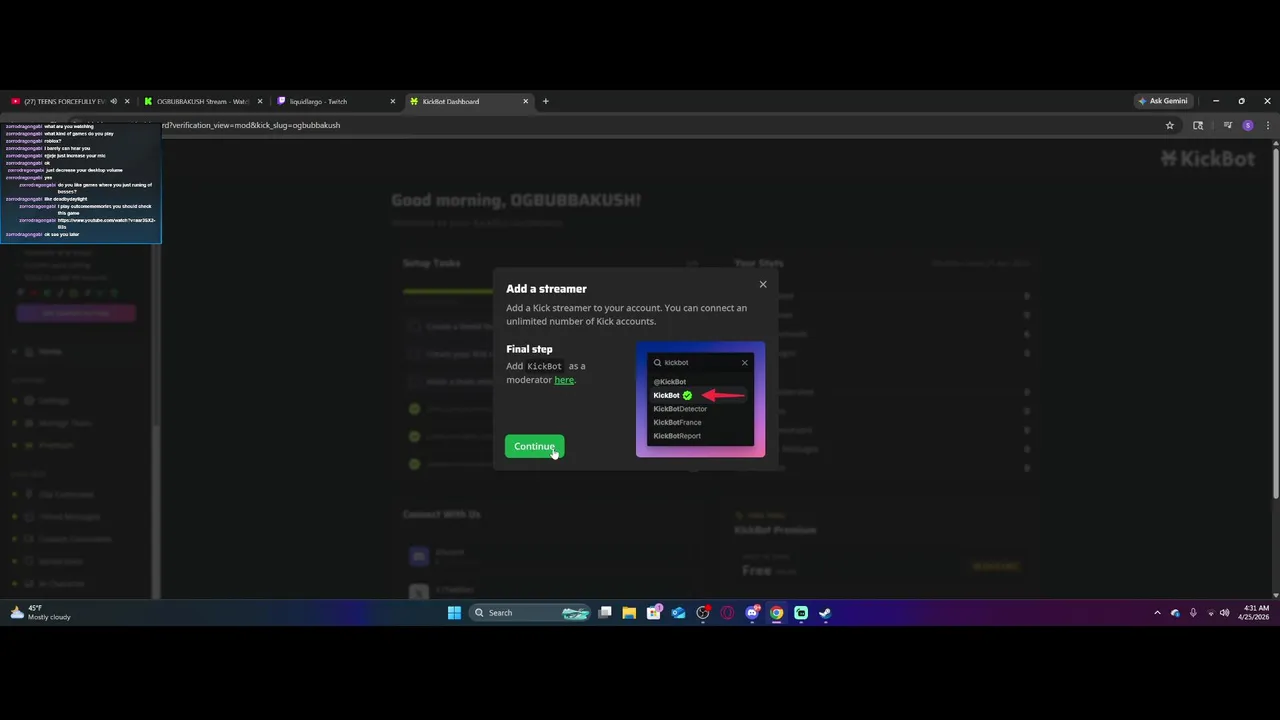Open Steam from the taskbar
Viewport: 1280px width, 720px height.
(x=825, y=613)
